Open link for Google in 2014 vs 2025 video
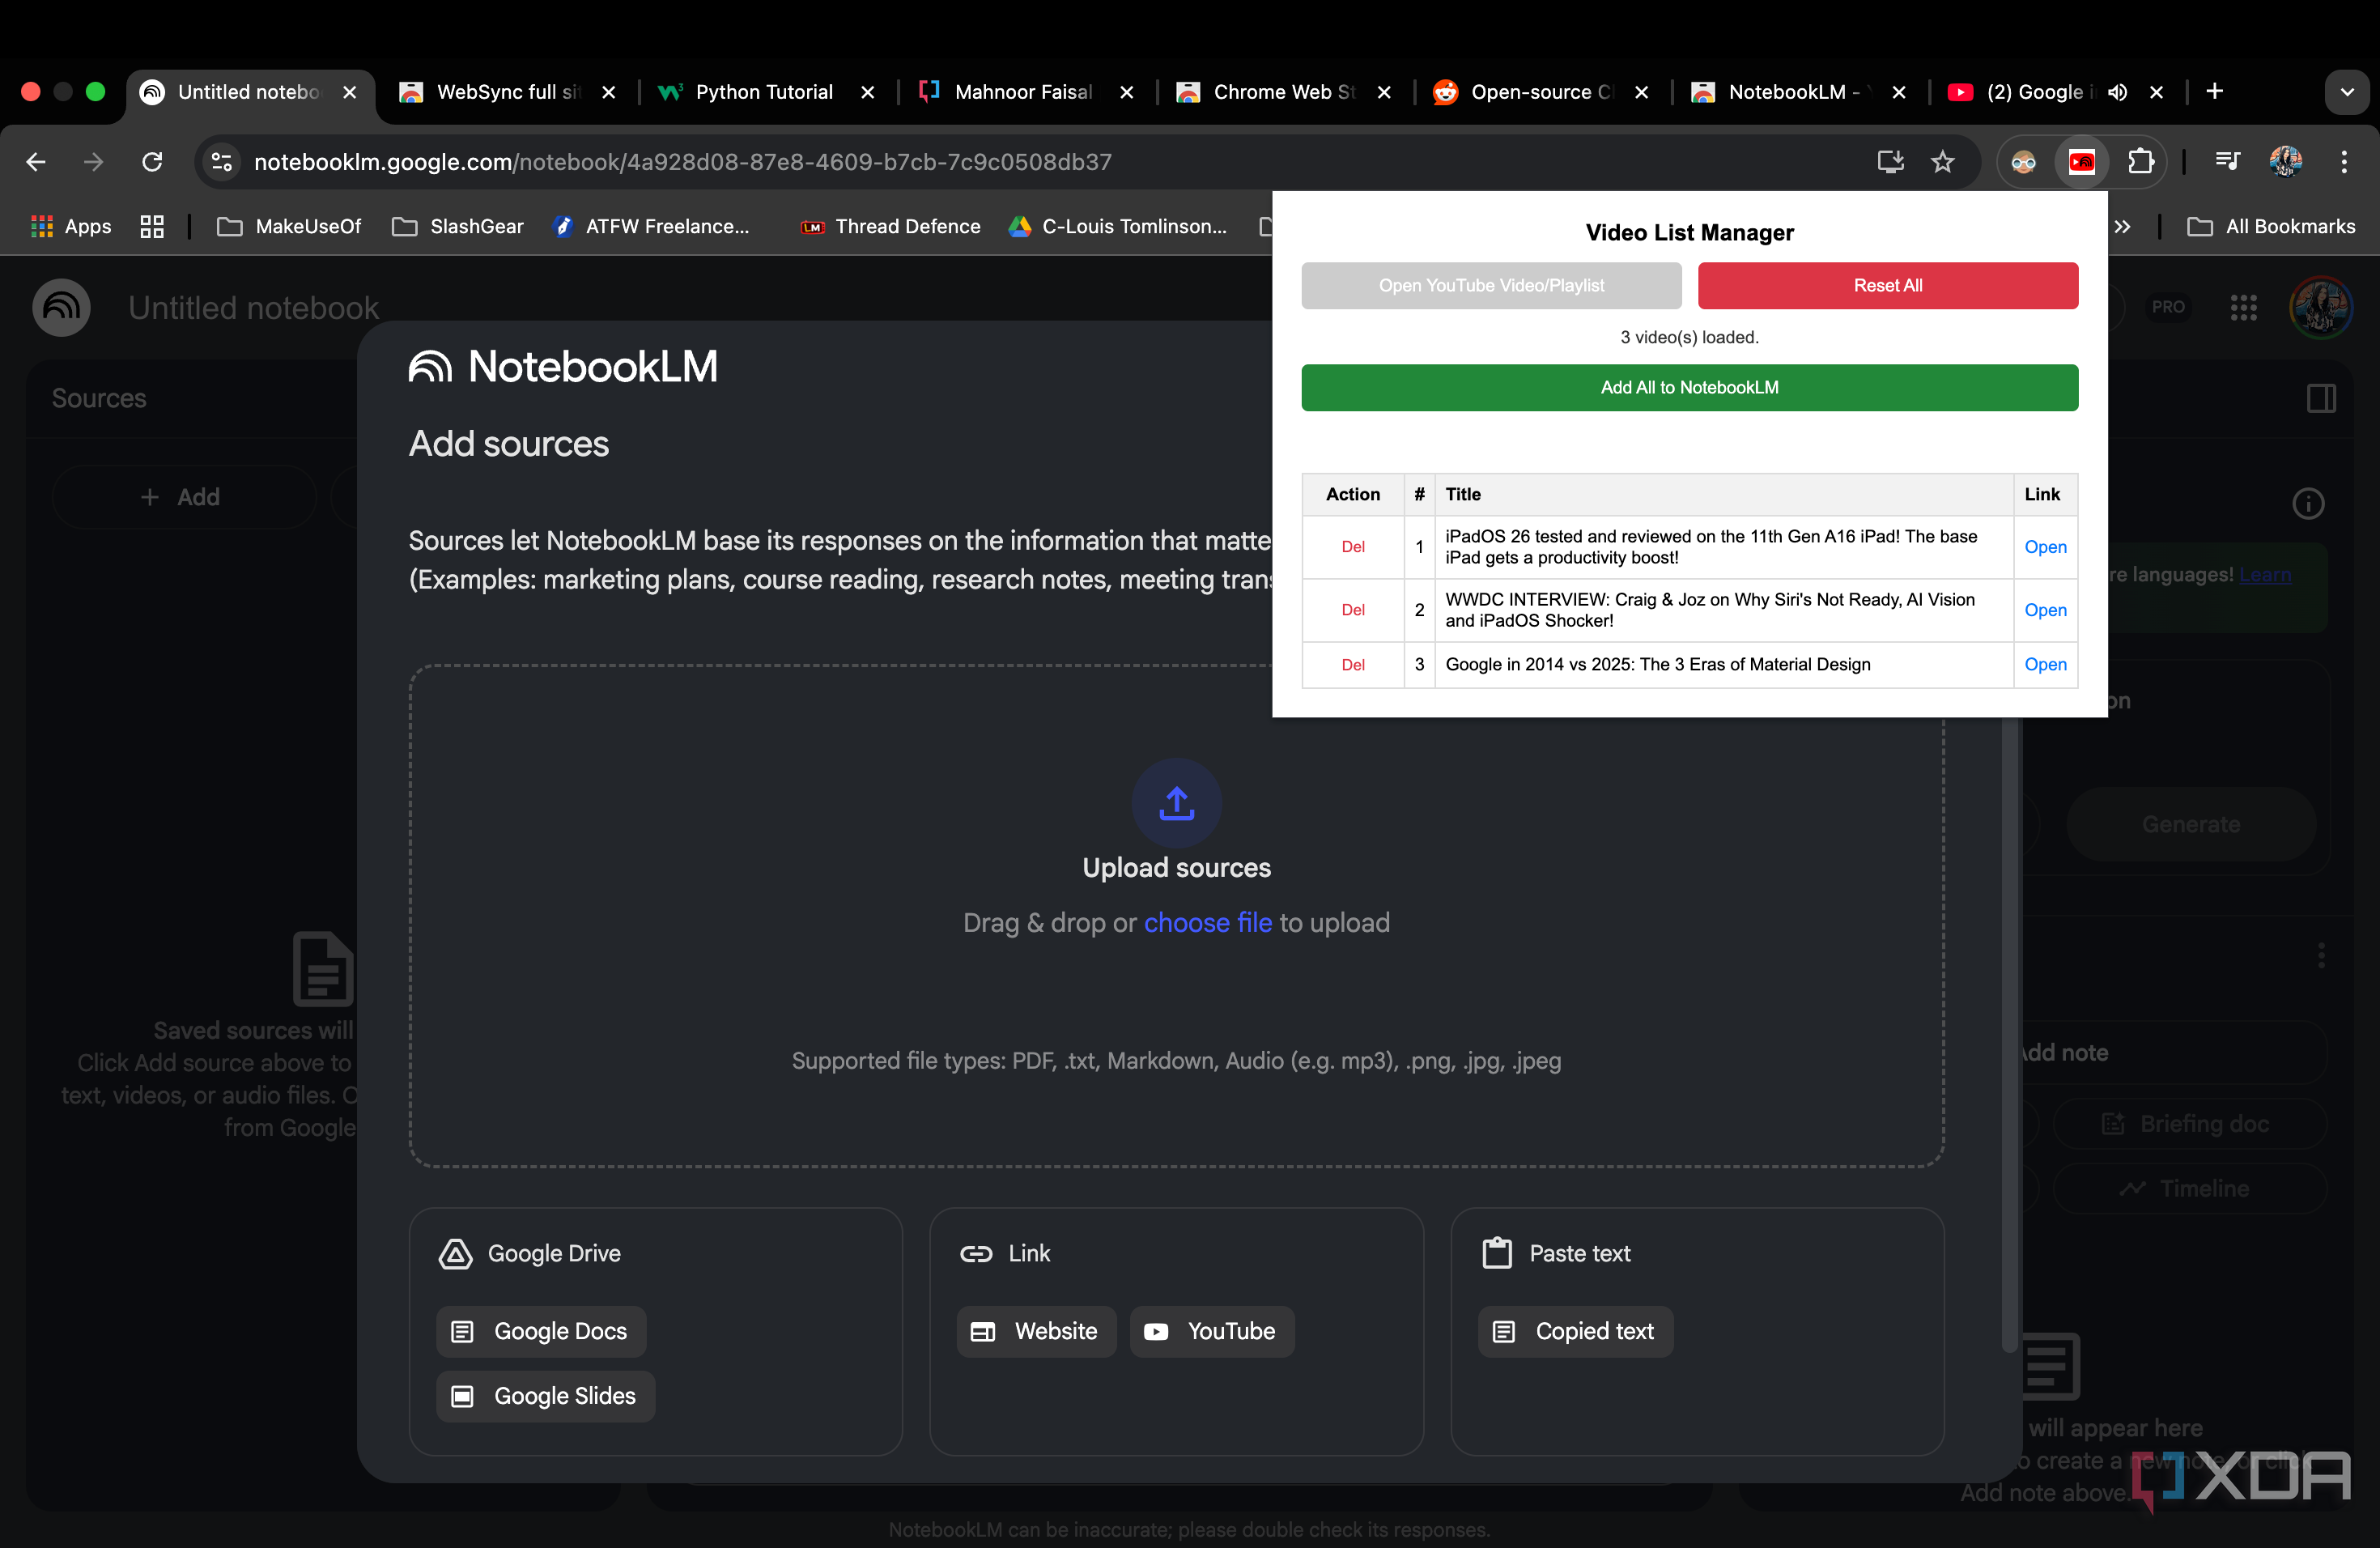Image resolution: width=2380 pixels, height=1548 pixels. (2045, 665)
